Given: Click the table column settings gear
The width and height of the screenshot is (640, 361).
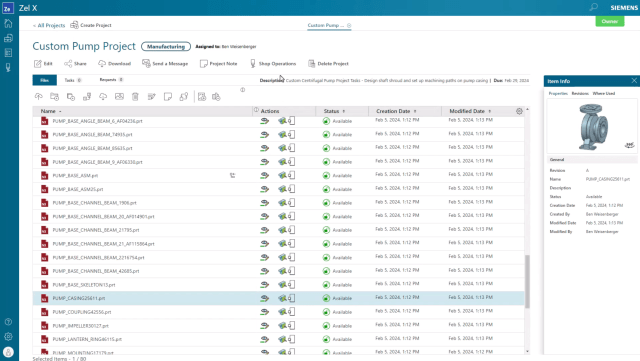Looking at the screenshot, I should 519,111.
